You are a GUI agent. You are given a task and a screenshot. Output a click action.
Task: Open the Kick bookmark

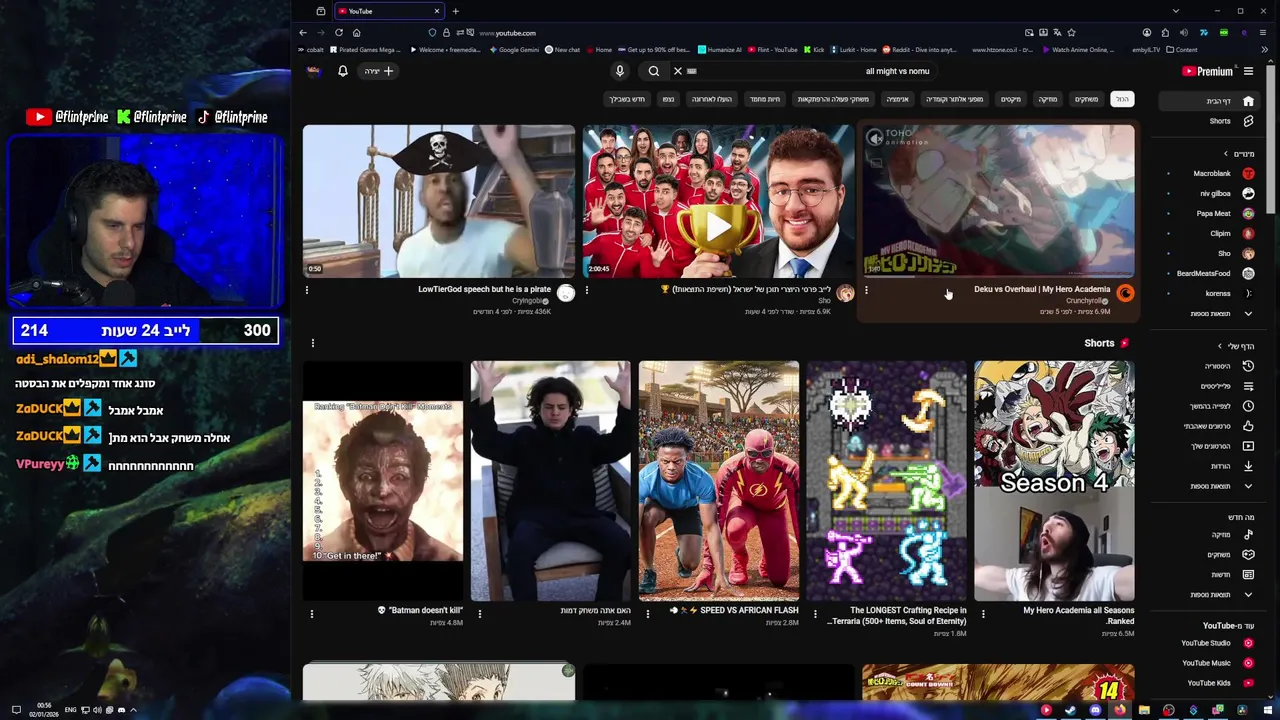[x=814, y=49]
